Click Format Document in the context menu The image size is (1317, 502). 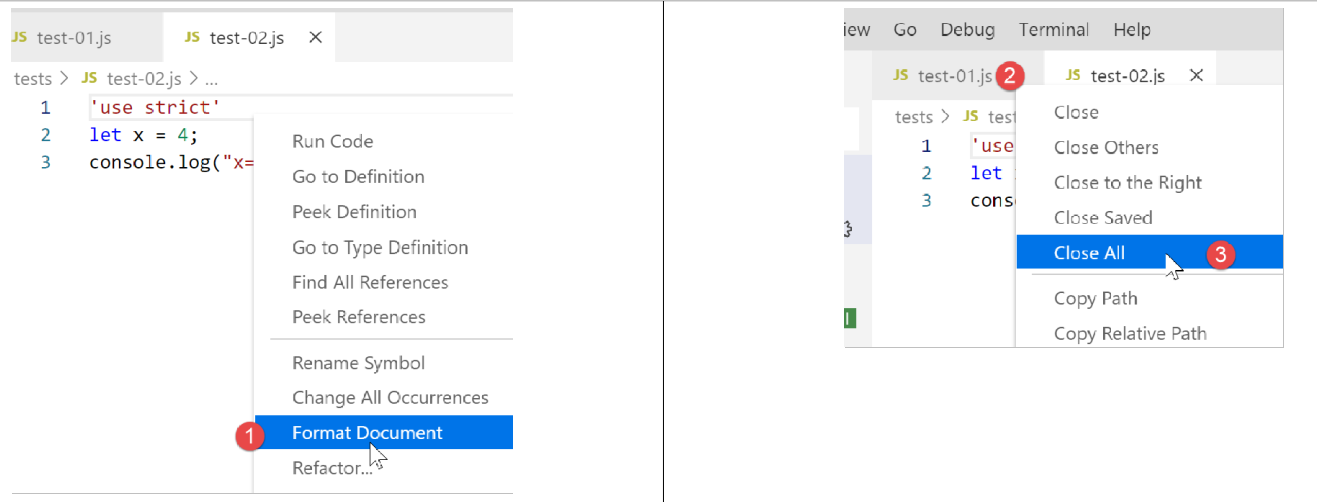(x=367, y=433)
